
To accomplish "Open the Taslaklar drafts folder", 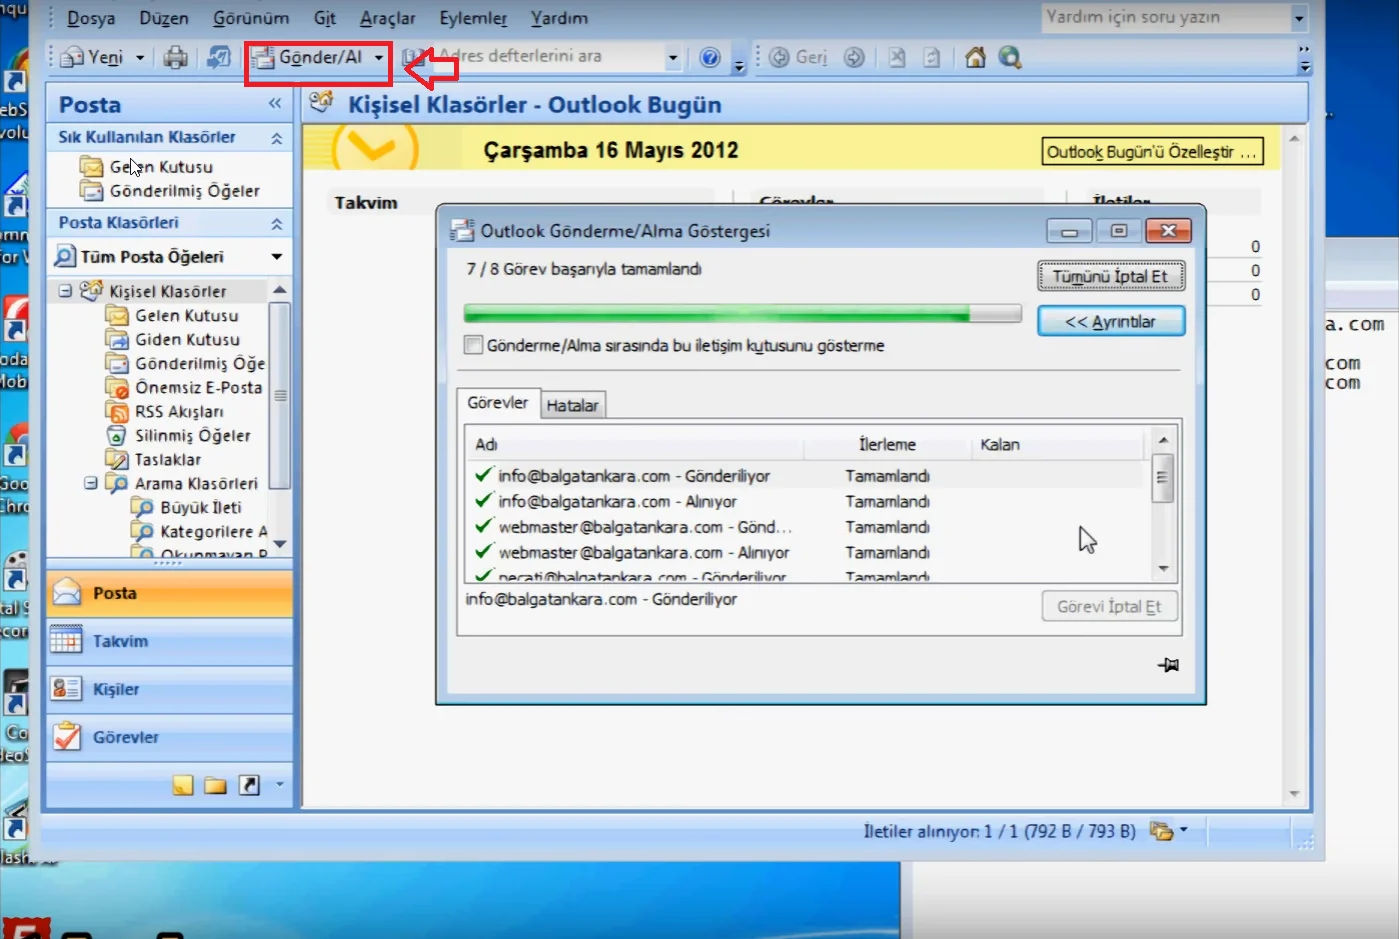I will click(x=167, y=460).
